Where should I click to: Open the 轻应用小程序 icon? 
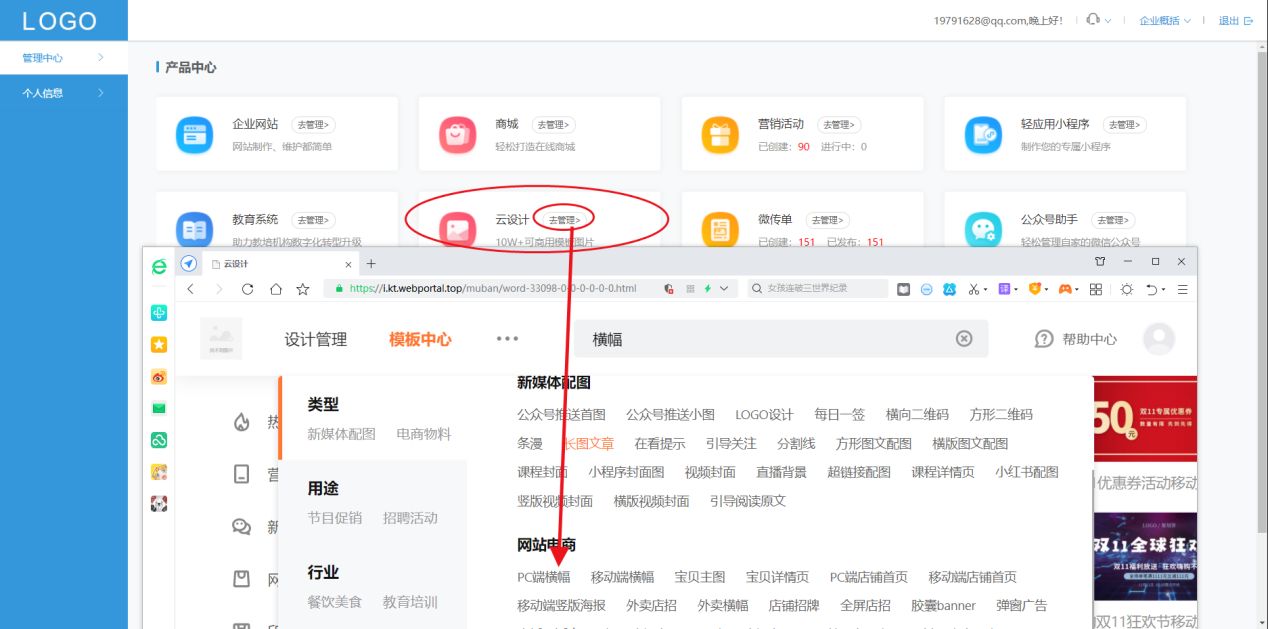(x=983, y=135)
